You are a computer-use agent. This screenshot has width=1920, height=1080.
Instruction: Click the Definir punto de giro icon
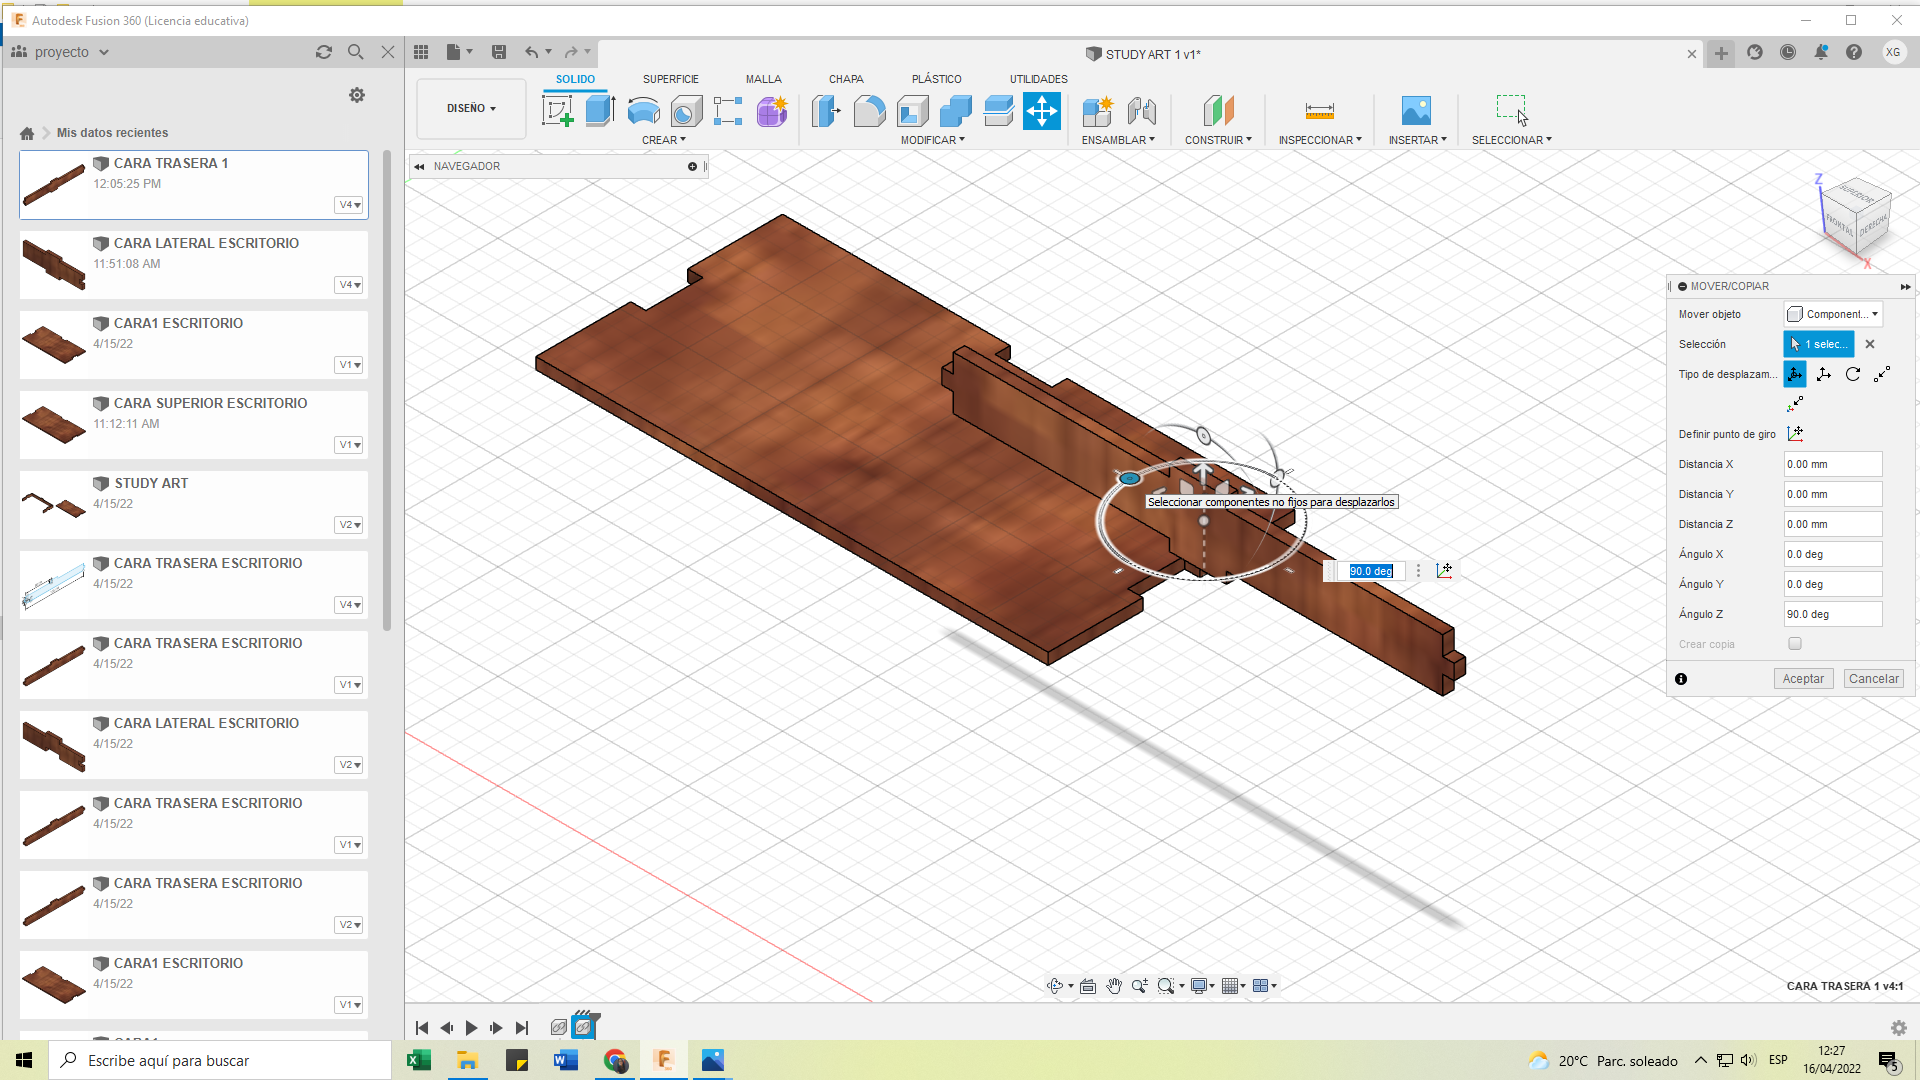(1795, 434)
